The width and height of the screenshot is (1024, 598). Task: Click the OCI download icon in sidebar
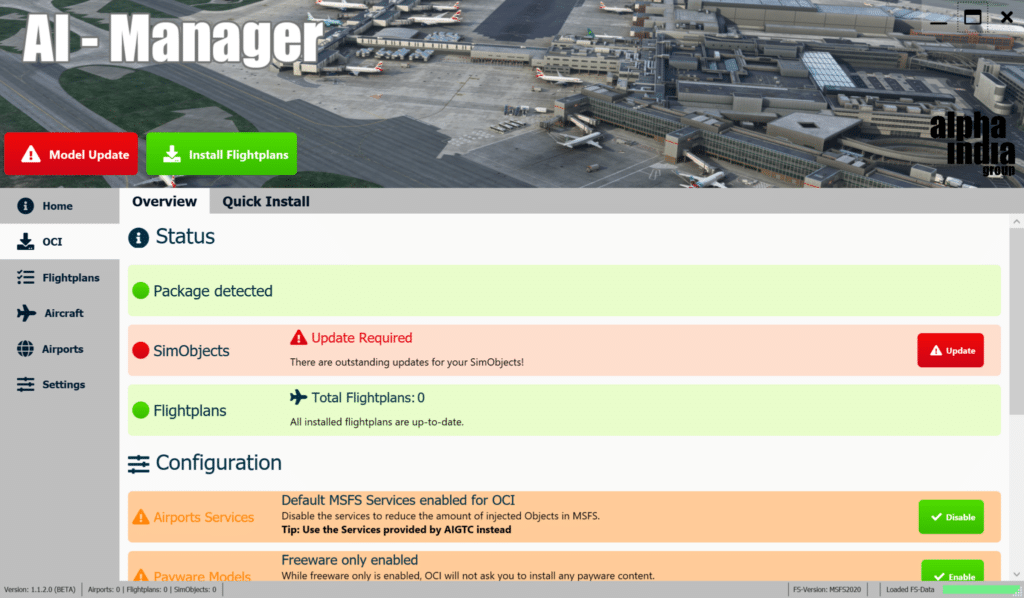coord(26,242)
